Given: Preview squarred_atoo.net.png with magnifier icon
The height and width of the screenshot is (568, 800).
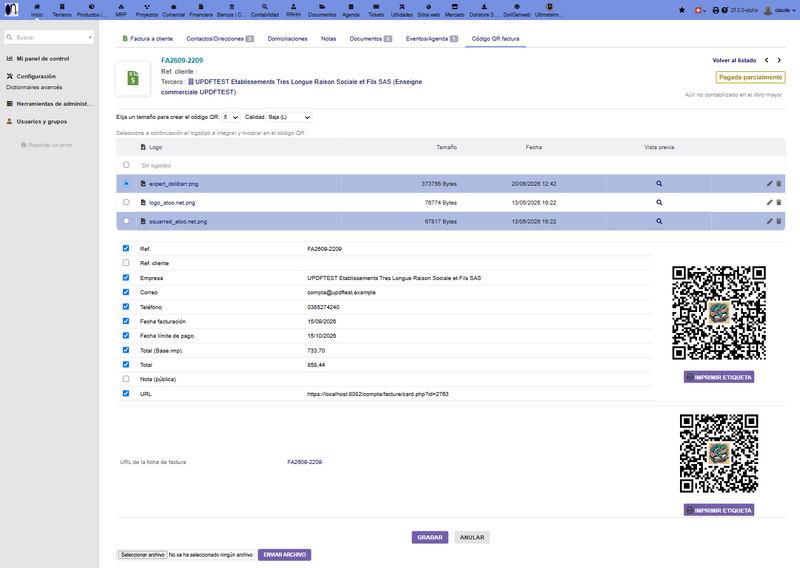Looking at the screenshot, I should 659,221.
